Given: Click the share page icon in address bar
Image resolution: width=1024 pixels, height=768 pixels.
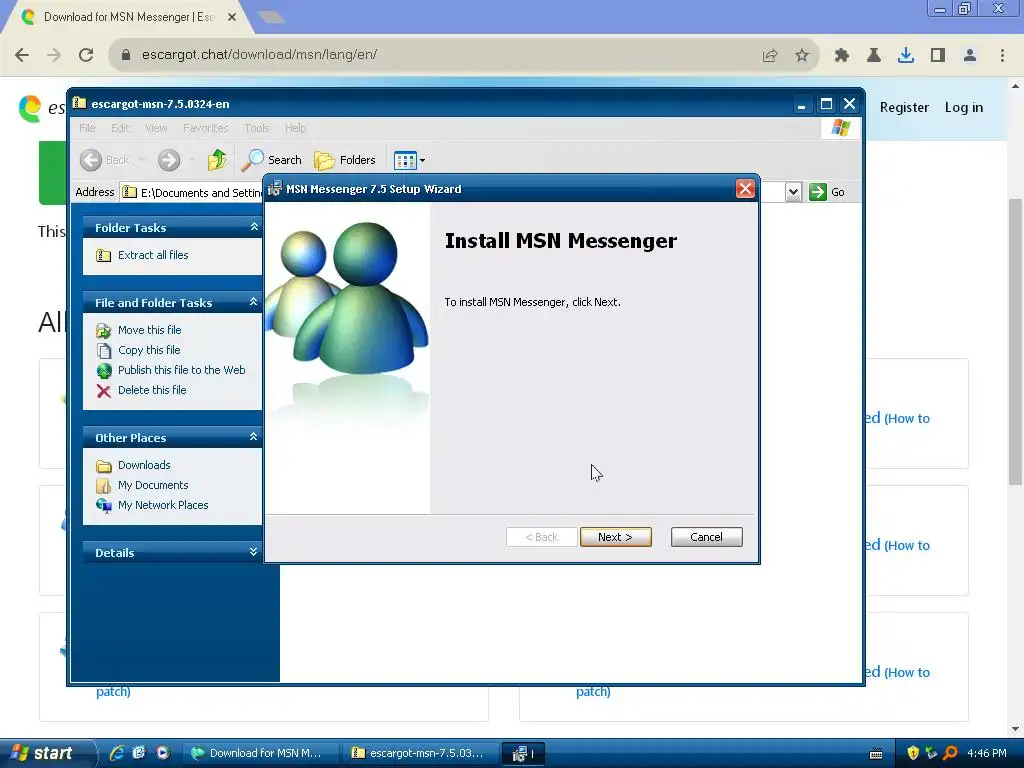Looking at the screenshot, I should click(x=770, y=56).
